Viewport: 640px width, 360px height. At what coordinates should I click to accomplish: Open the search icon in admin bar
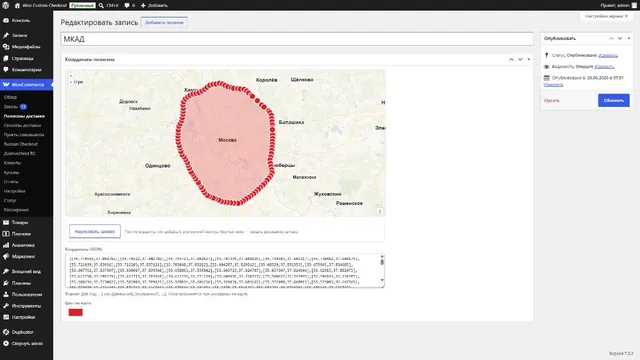click(x=101, y=5)
